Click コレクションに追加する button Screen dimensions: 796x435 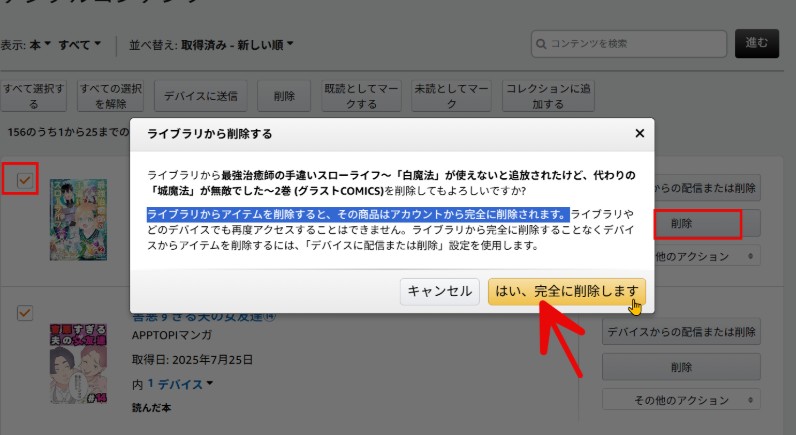[548, 96]
